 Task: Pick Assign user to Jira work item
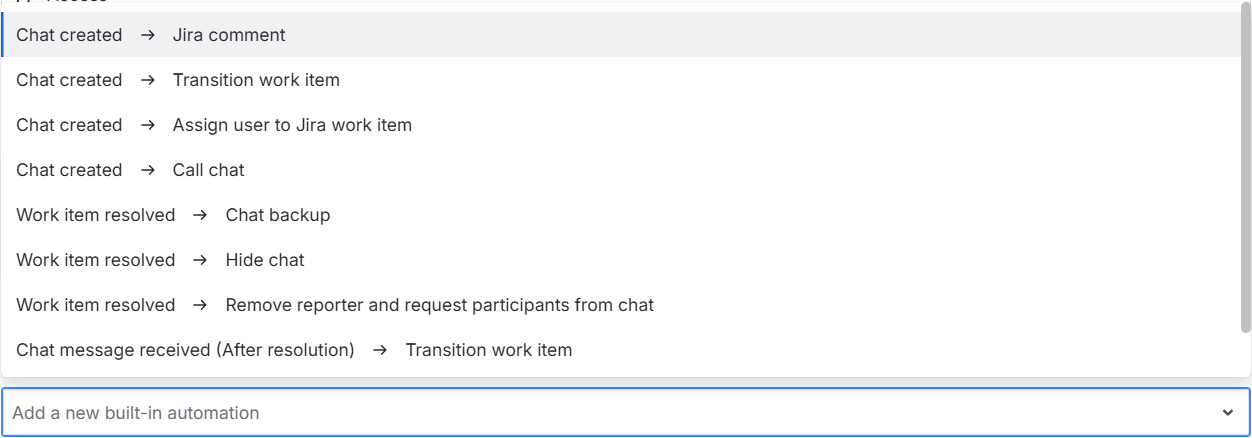[291, 125]
